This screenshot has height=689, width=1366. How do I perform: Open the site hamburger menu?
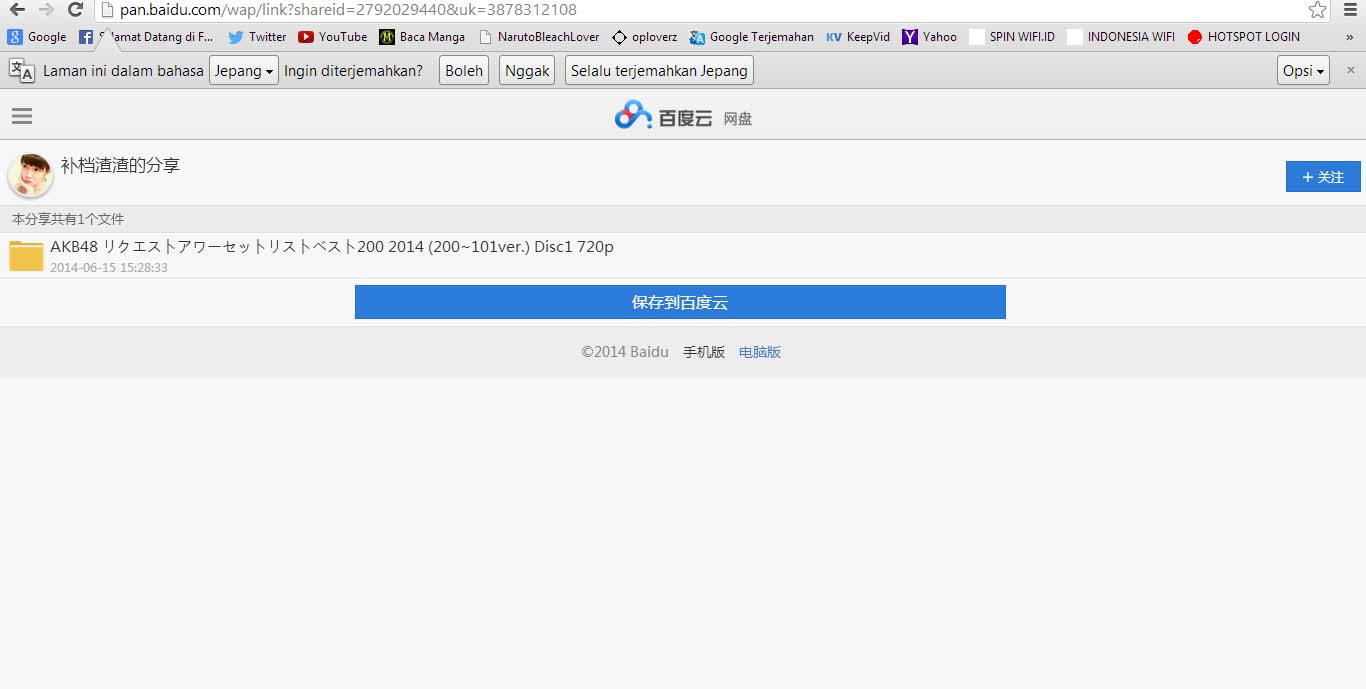coord(21,115)
